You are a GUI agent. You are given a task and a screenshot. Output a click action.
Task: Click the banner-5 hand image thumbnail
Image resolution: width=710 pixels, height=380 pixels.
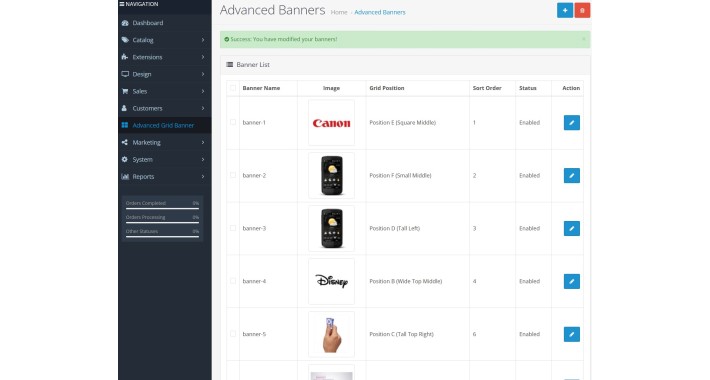tap(331, 334)
